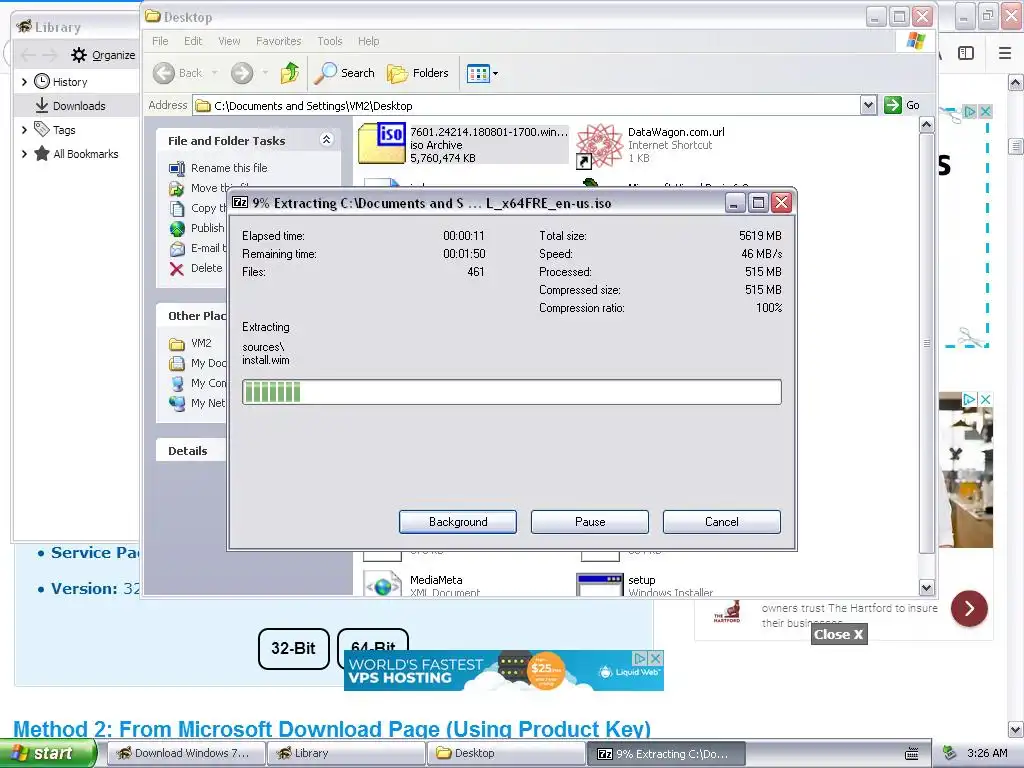The height and width of the screenshot is (768, 1024).
Task: Click the My Network Places icon
Action: [x=177, y=404]
